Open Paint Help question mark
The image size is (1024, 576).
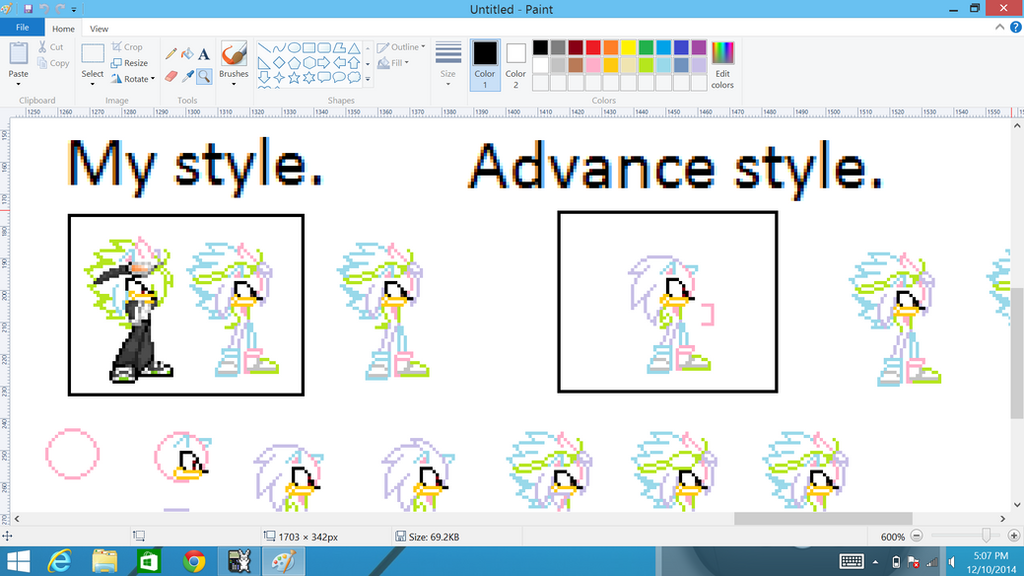pyautogui.click(x=1016, y=27)
